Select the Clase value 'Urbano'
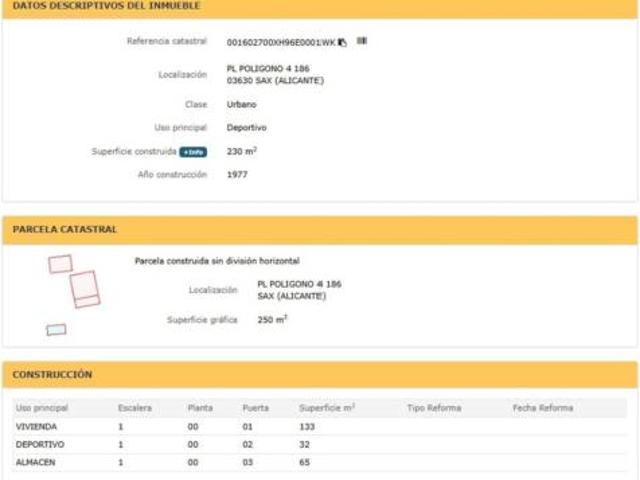 (x=242, y=104)
